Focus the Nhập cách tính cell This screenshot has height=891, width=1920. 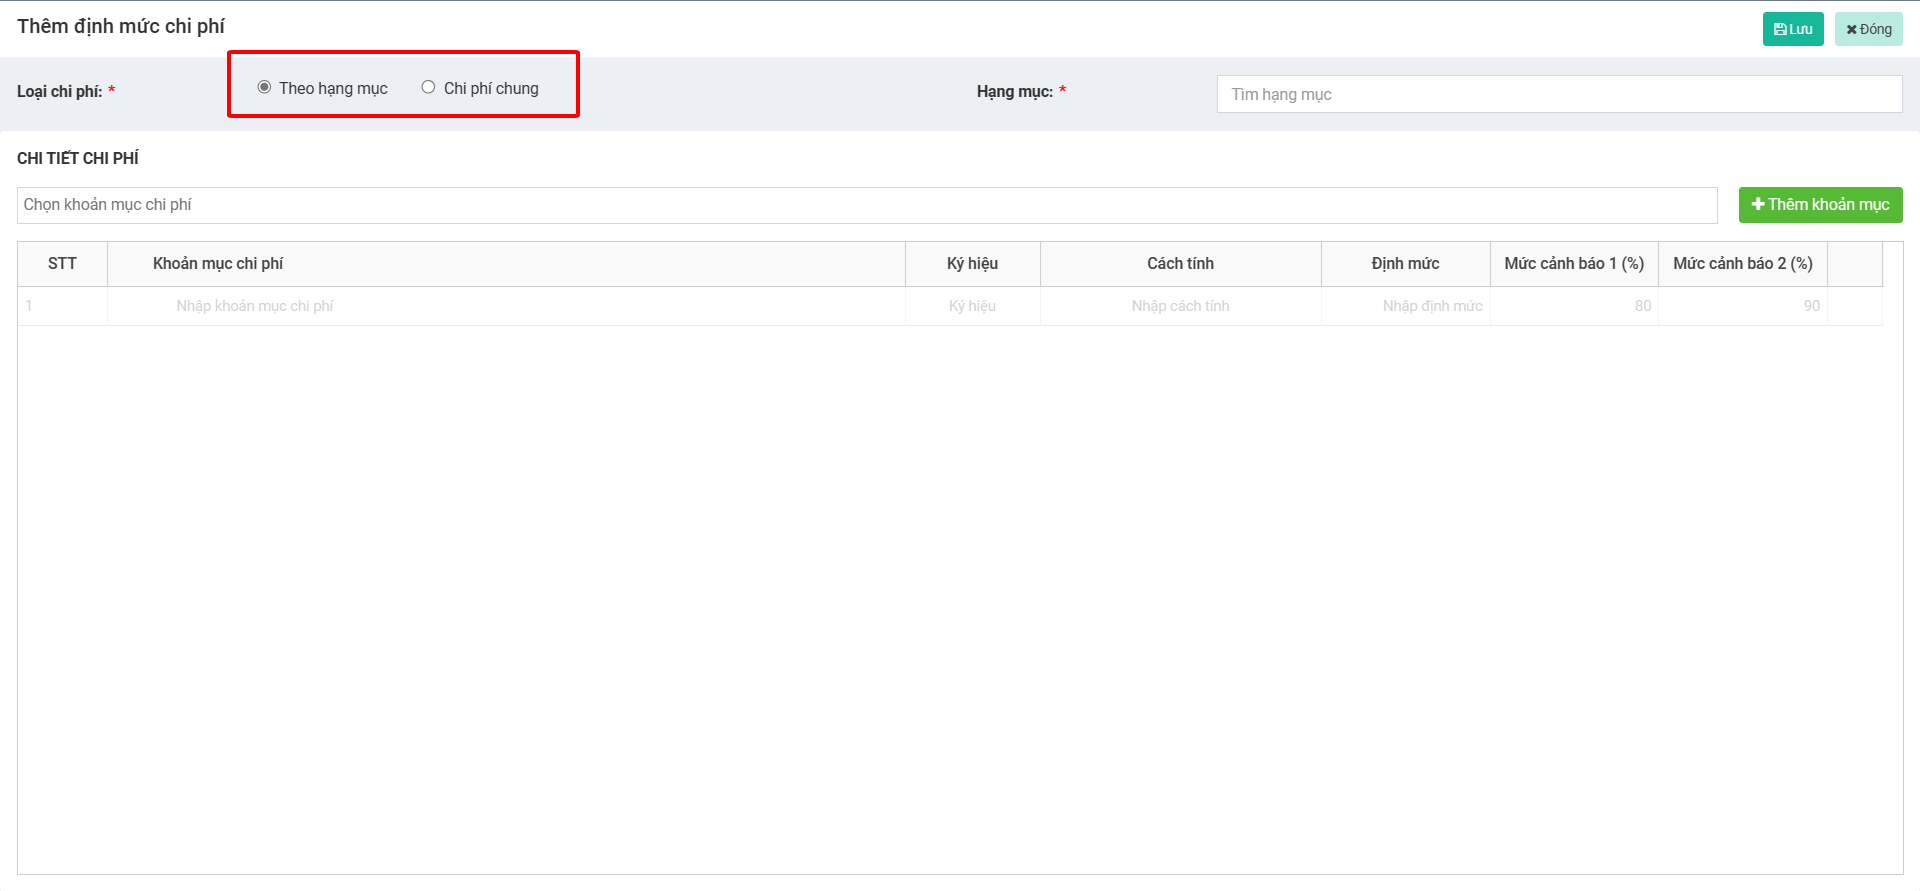pyautogui.click(x=1180, y=306)
